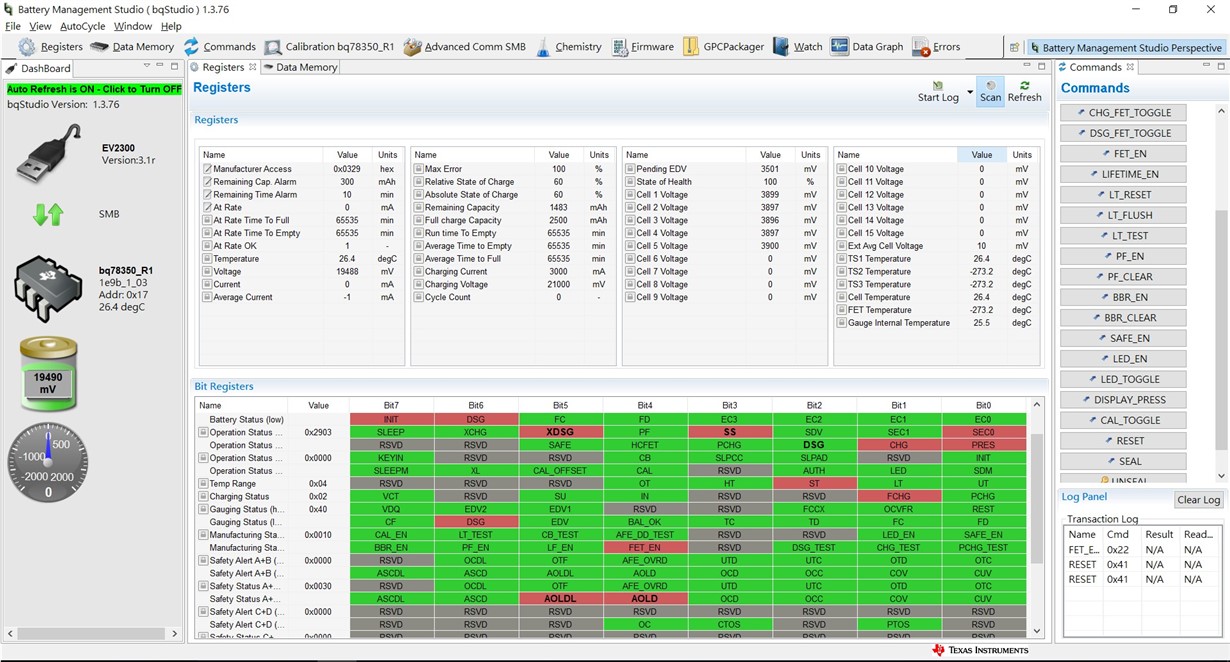This screenshot has width=1230, height=662.
Task: Open the Commands toolbar item
Action: tap(219, 47)
